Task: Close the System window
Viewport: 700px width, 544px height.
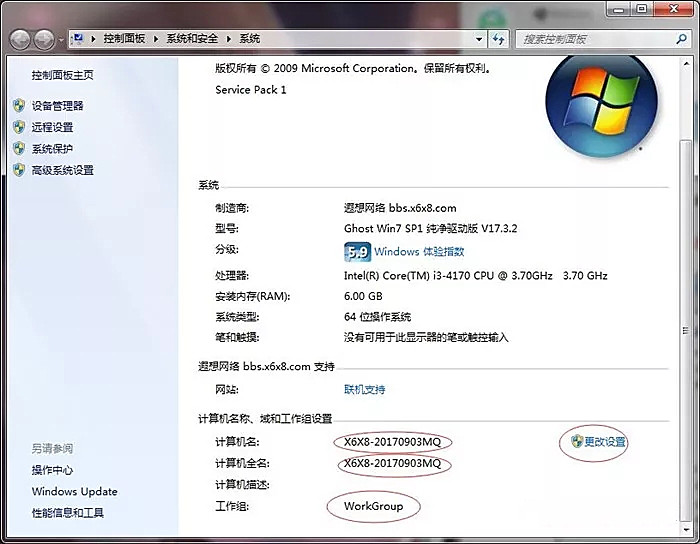Action: click(x=674, y=8)
